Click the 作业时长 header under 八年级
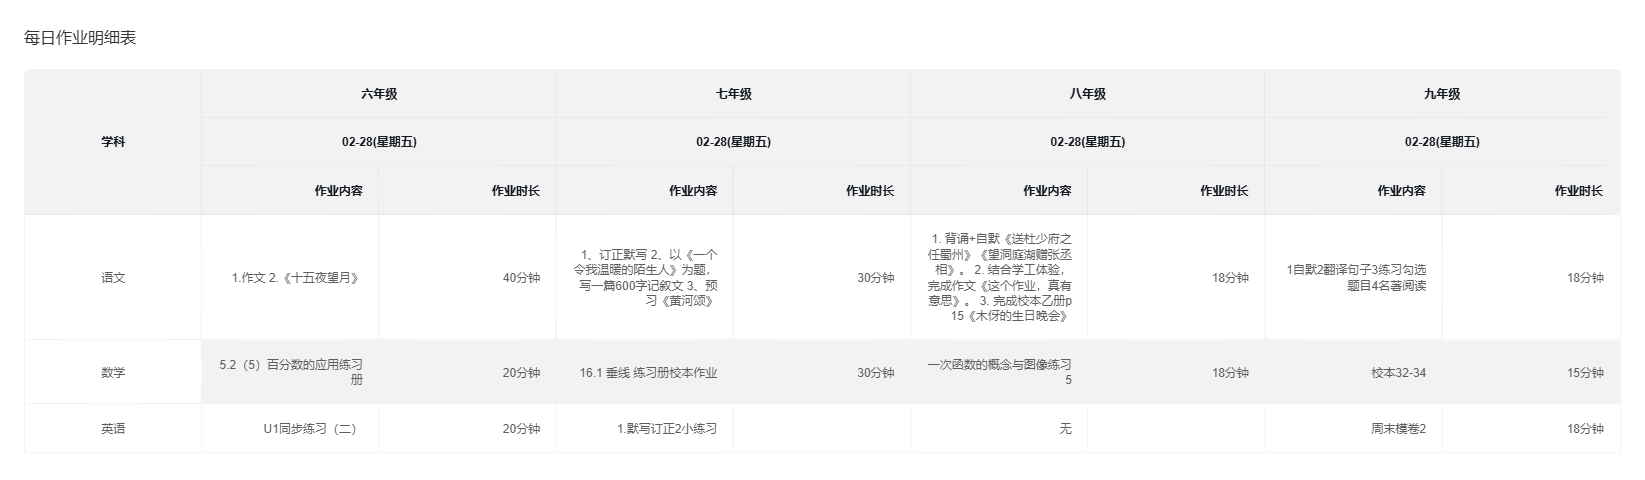The height and width of the screenshot is (480, 1645). [1224, 190]
